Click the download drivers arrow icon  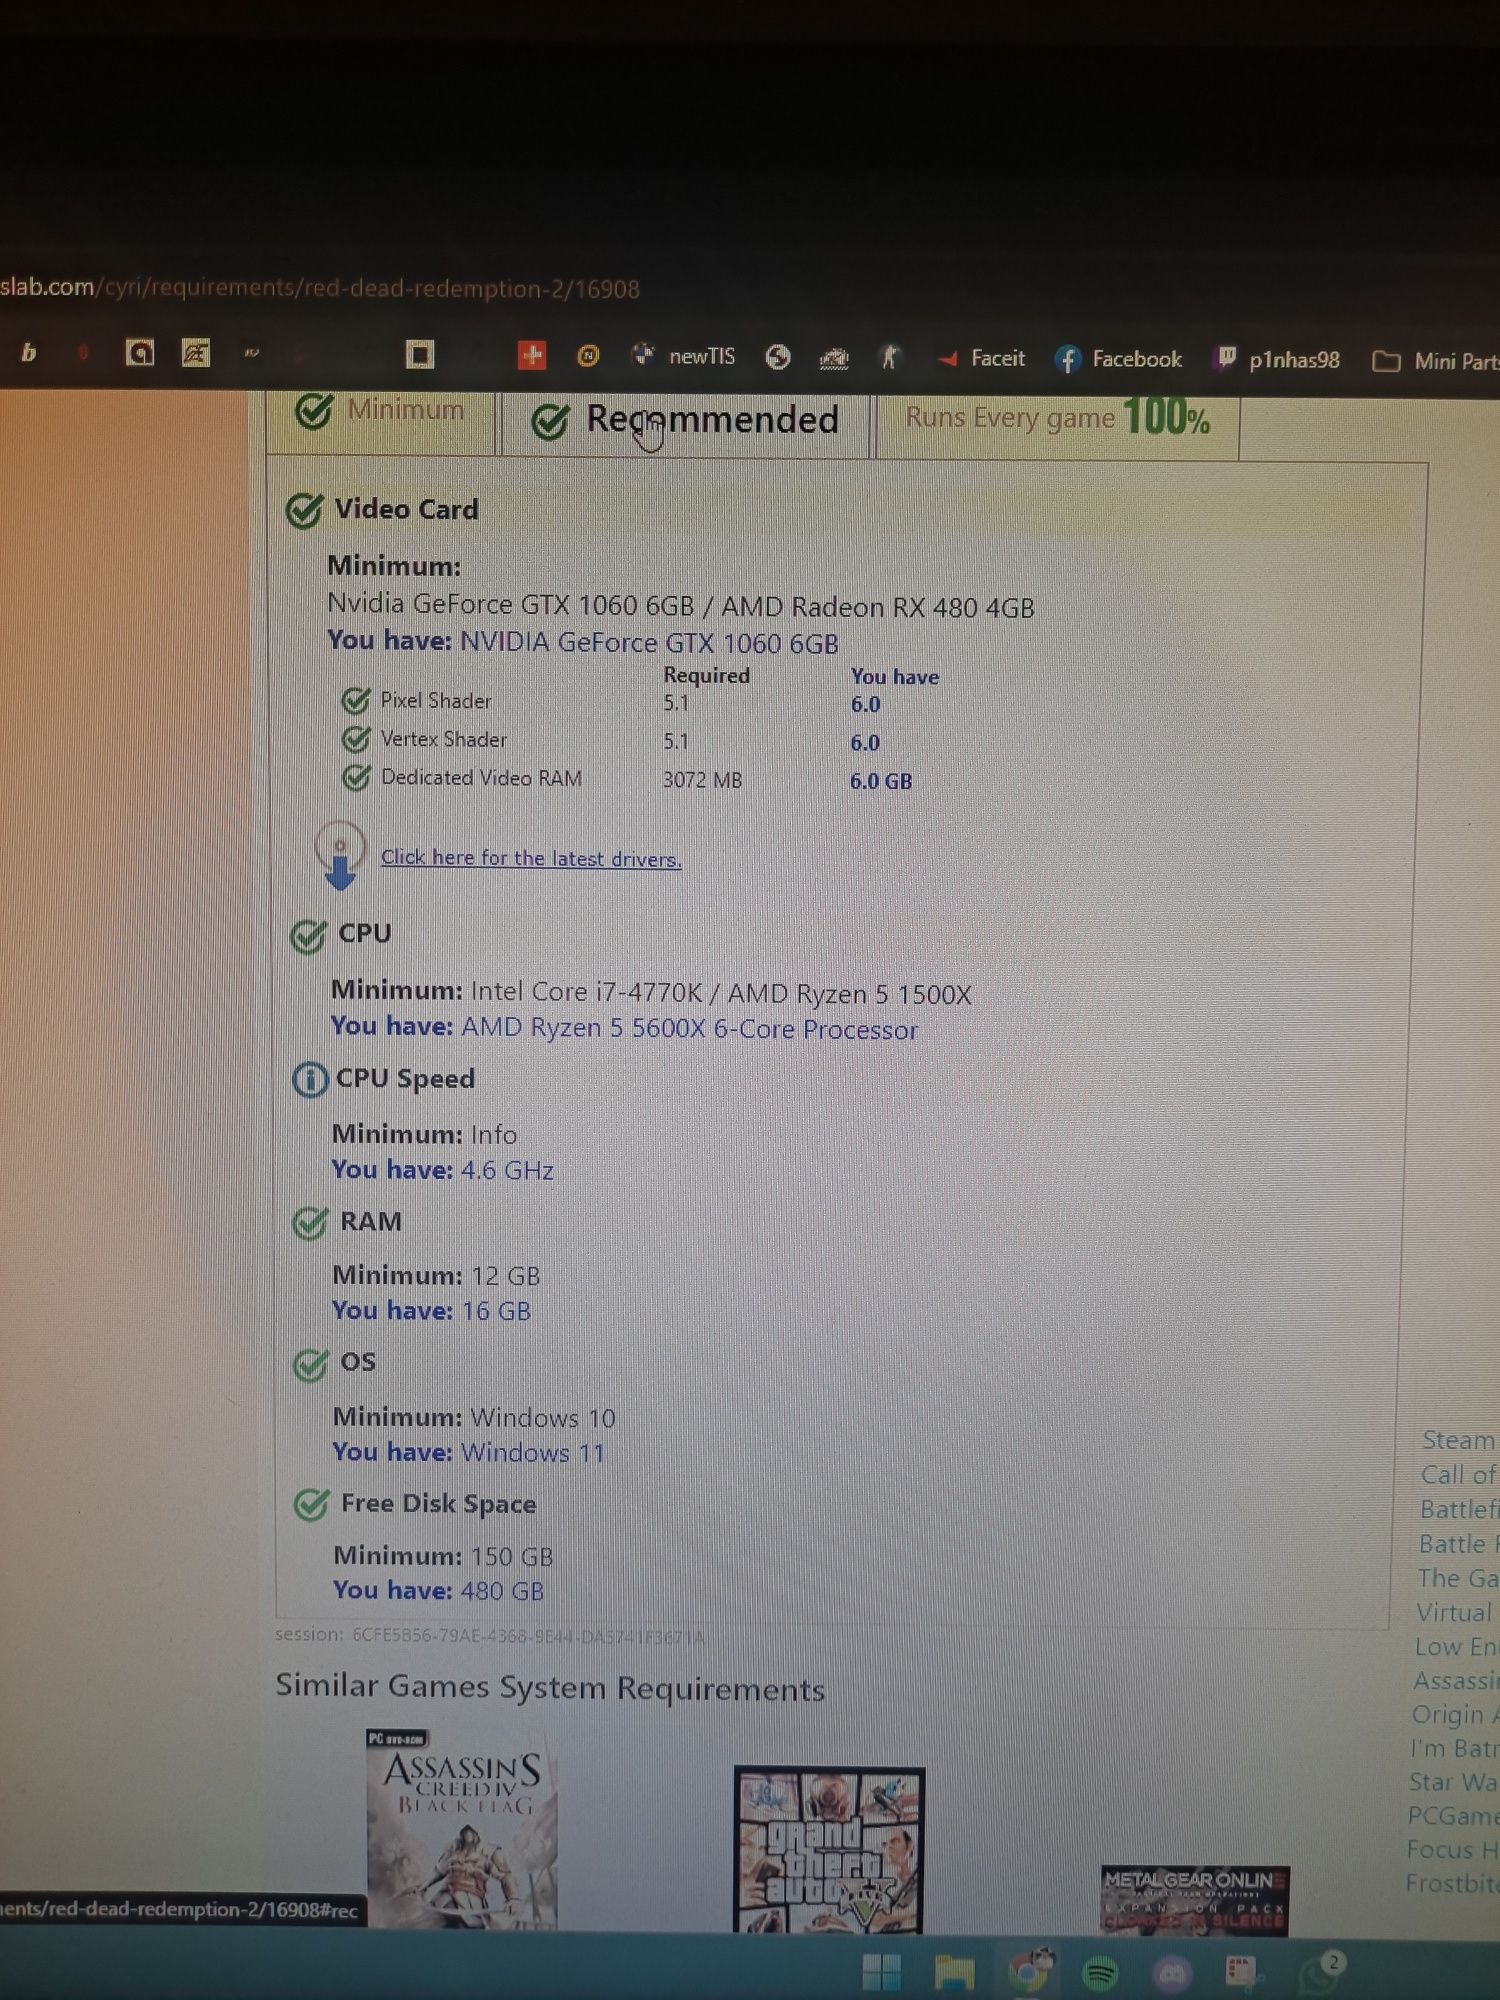coord(340,856)
